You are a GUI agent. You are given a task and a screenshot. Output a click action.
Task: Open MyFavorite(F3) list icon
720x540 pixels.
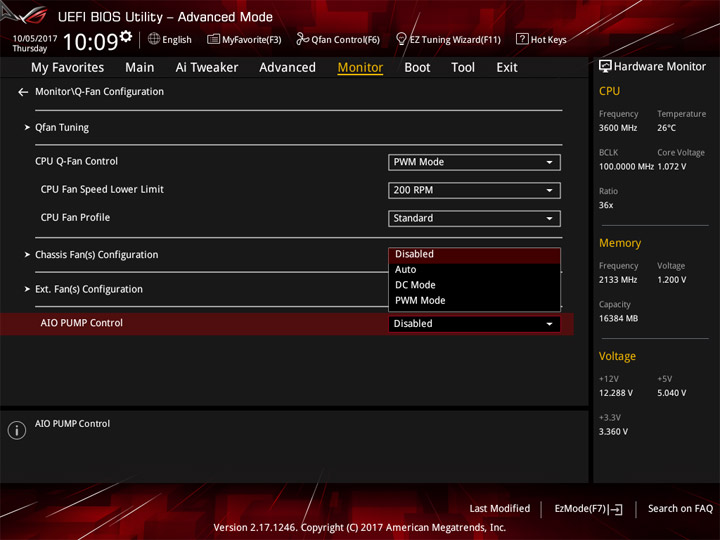[x=213, y=39]
